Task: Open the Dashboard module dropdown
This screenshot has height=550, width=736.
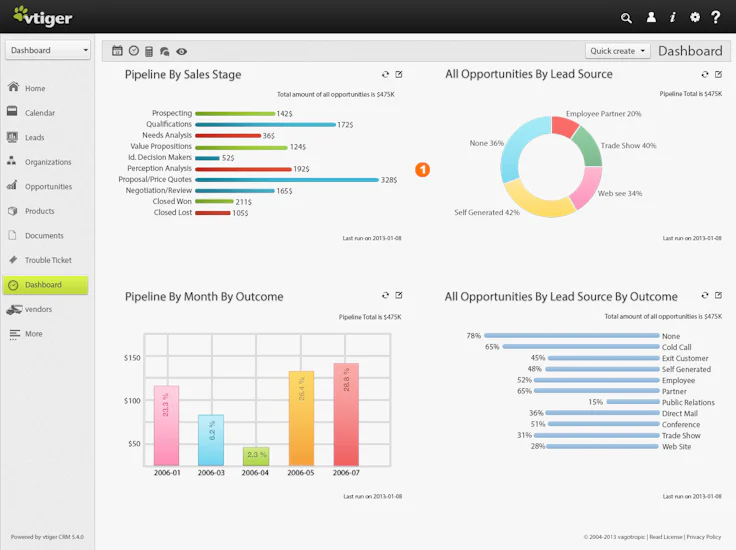Action: 48,50
